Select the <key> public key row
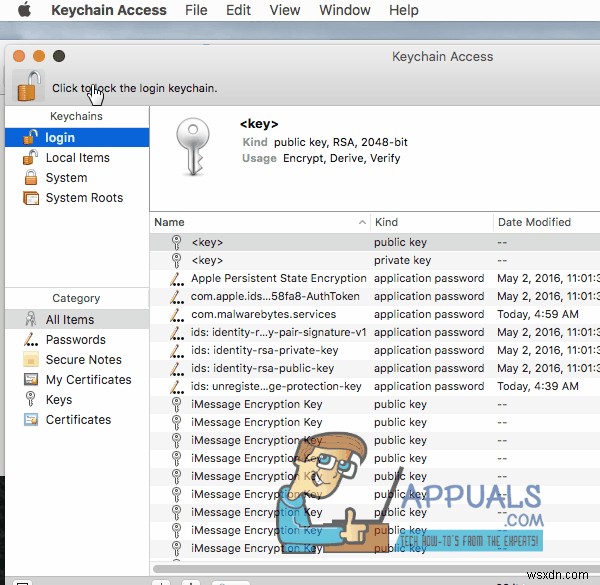This screenshot has height=585, width=600. pyautogui.click(x=375, y=242)
